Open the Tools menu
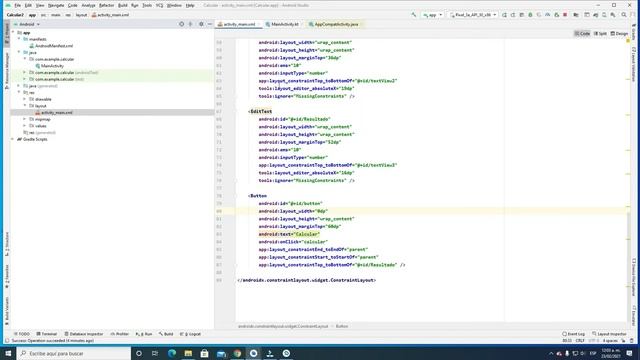 tap(147, 5)
